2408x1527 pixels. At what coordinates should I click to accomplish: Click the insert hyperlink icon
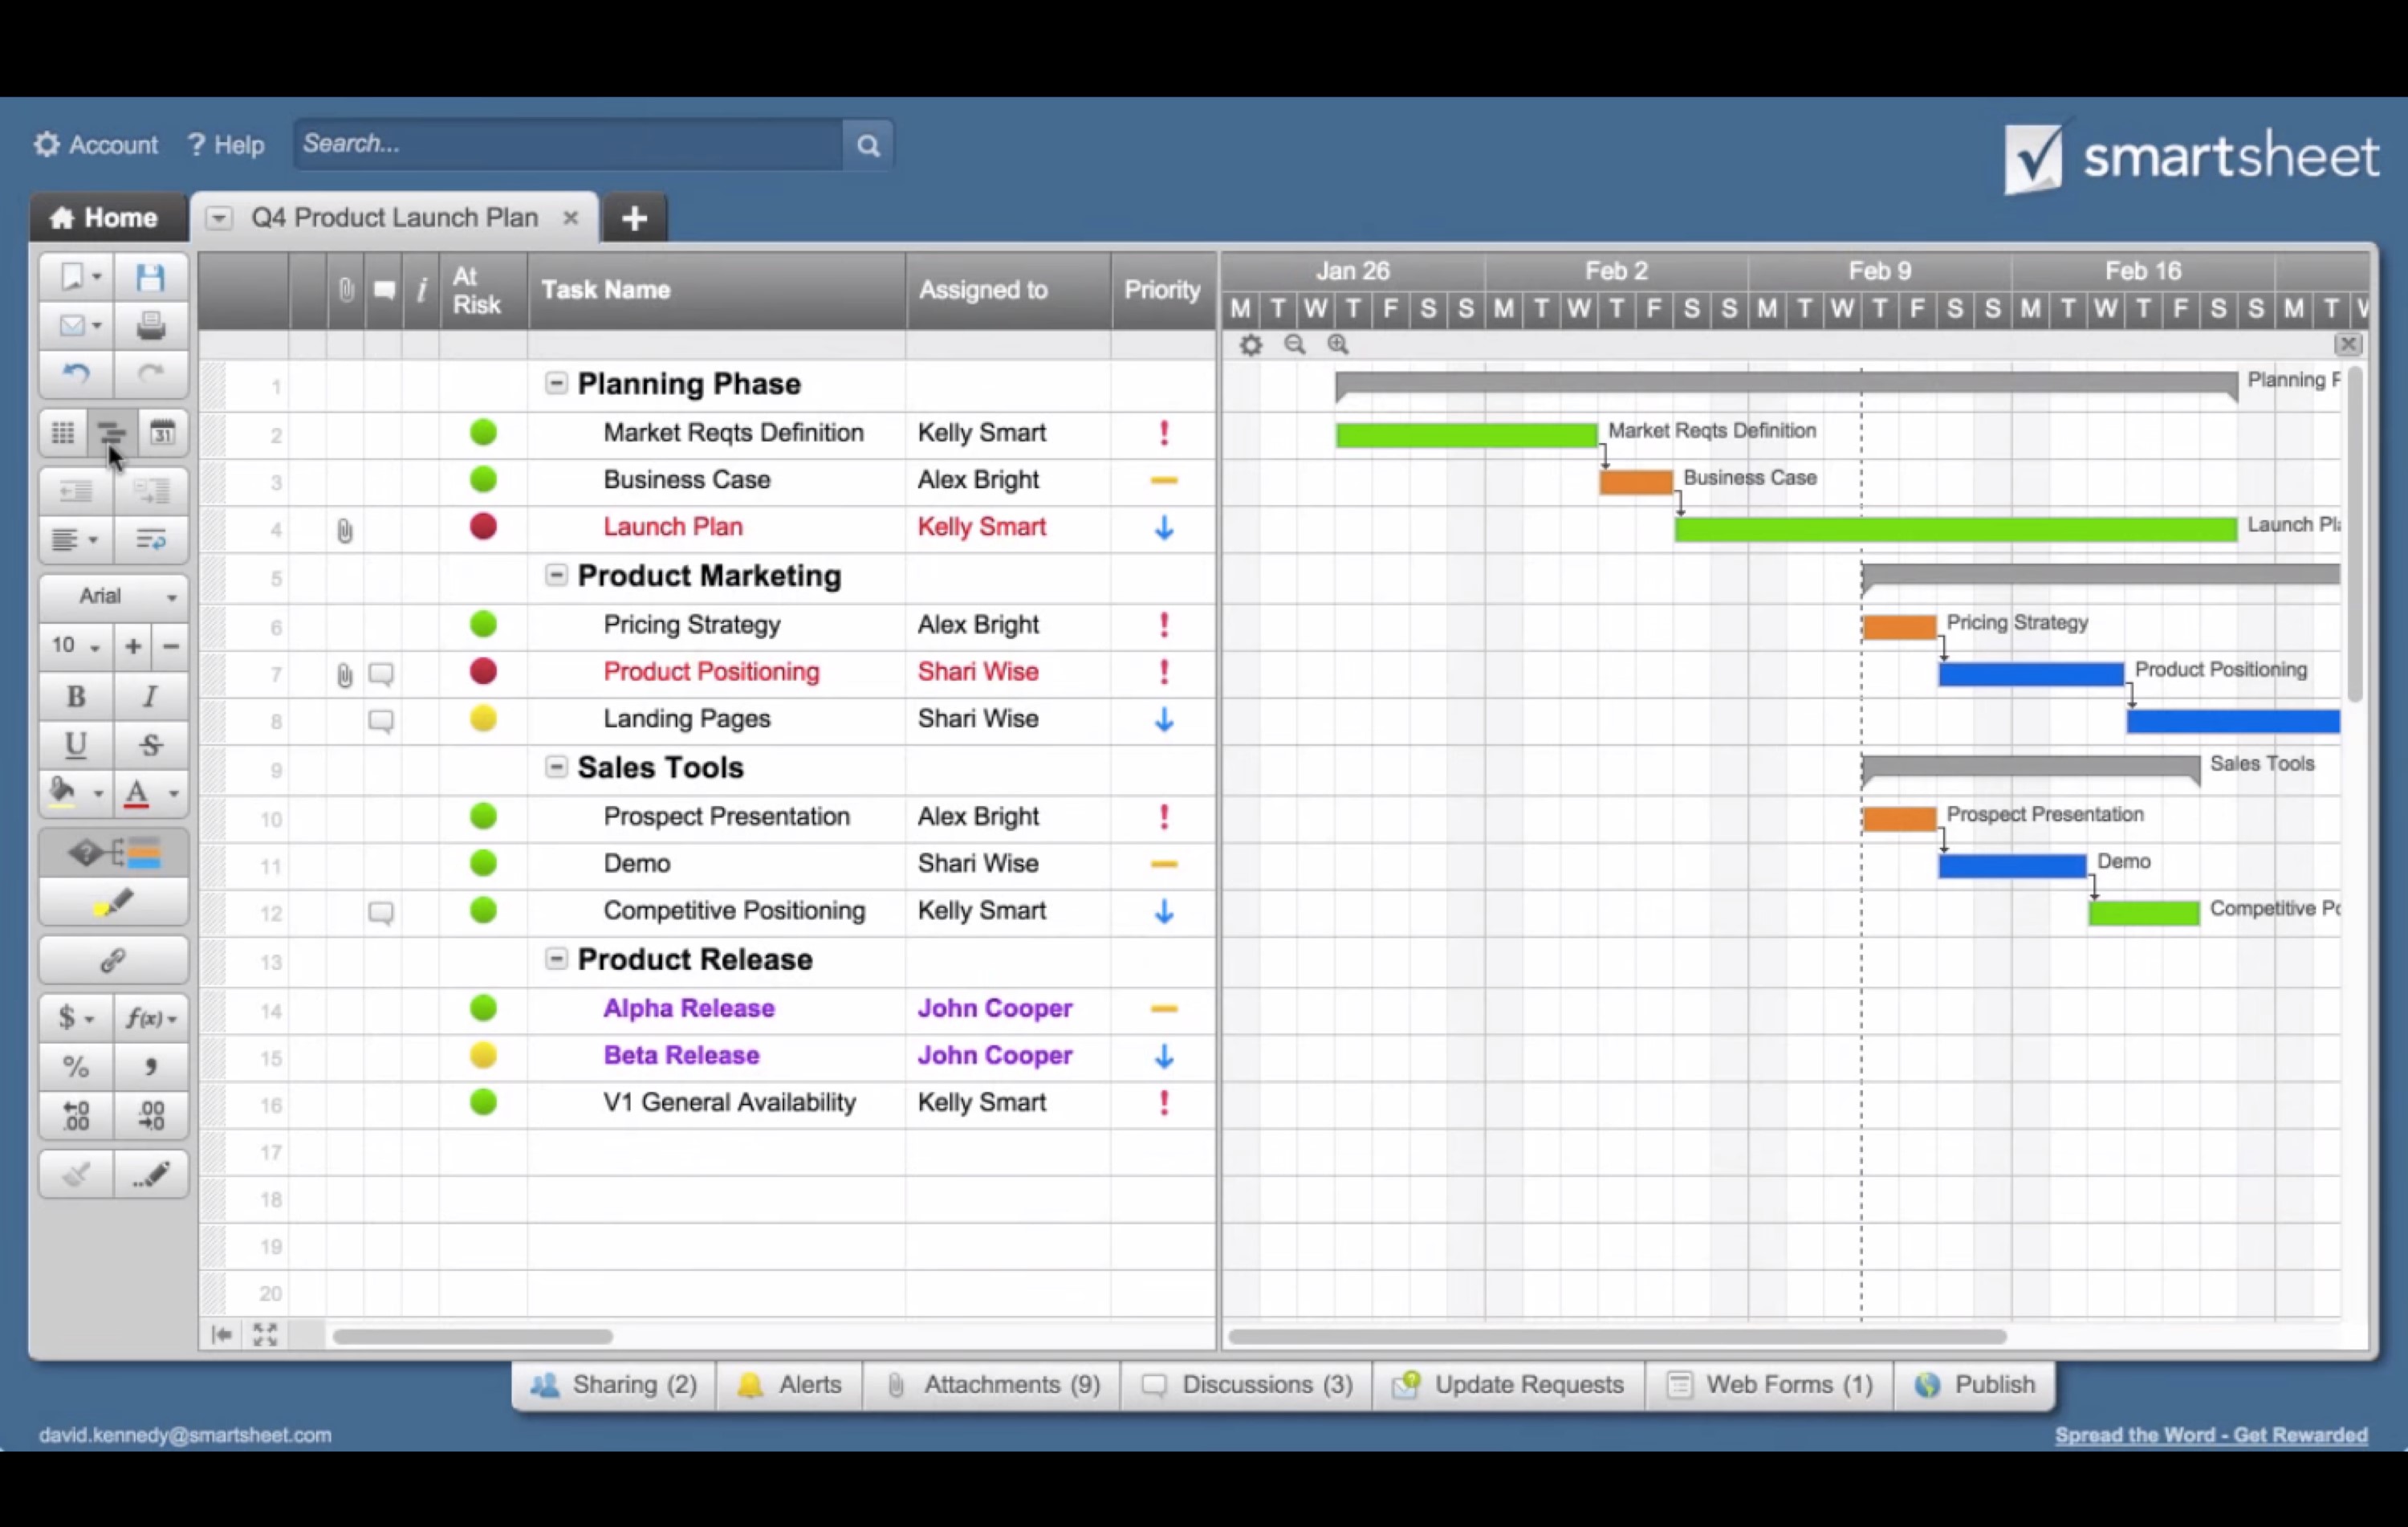point(113,961)
